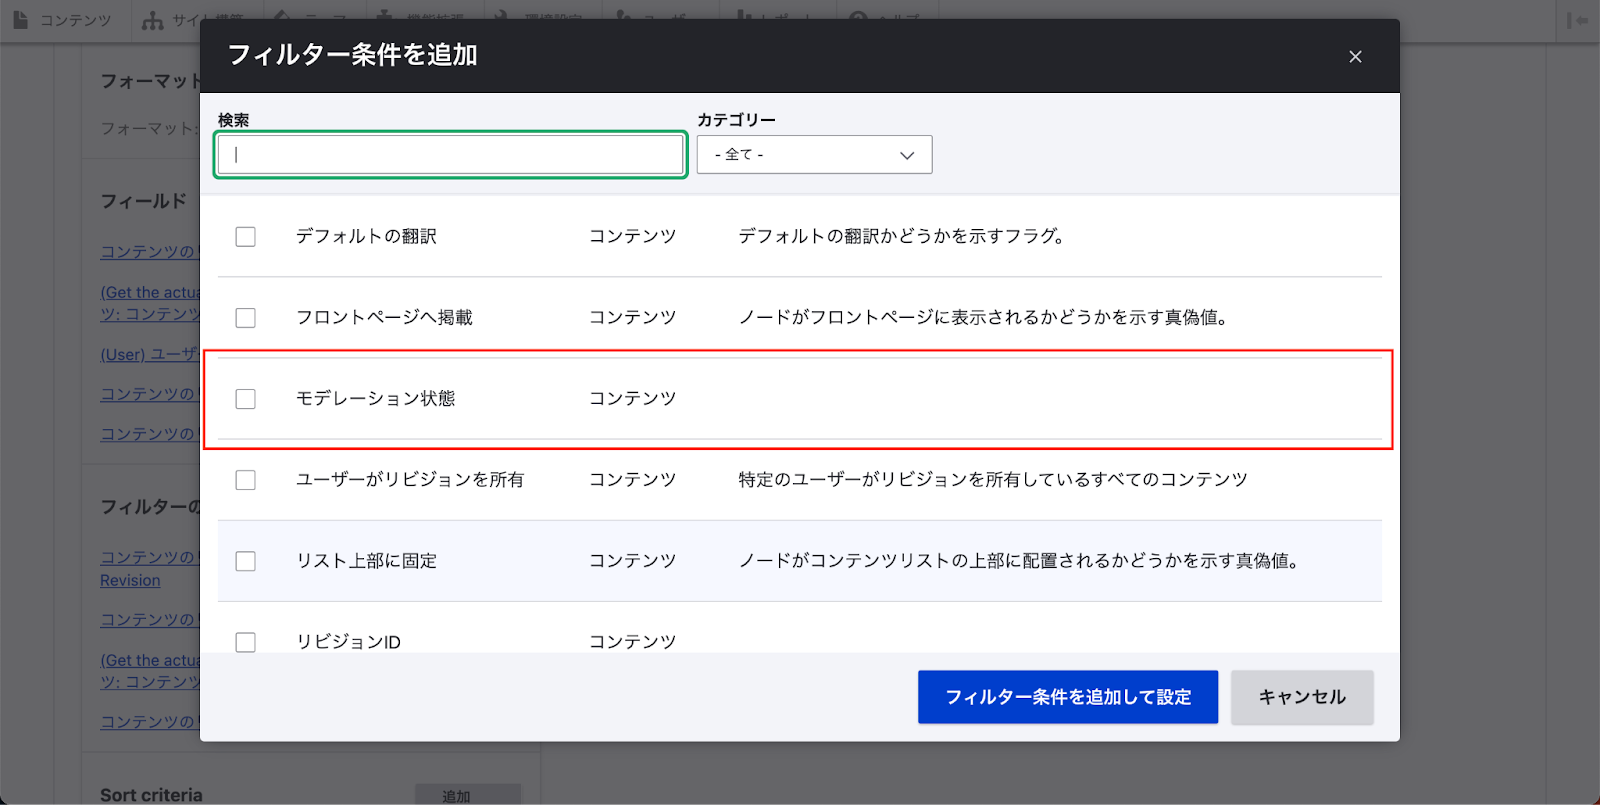
Task: Click the デフォルトの翻訳 row label
Action: coord(366,237)
